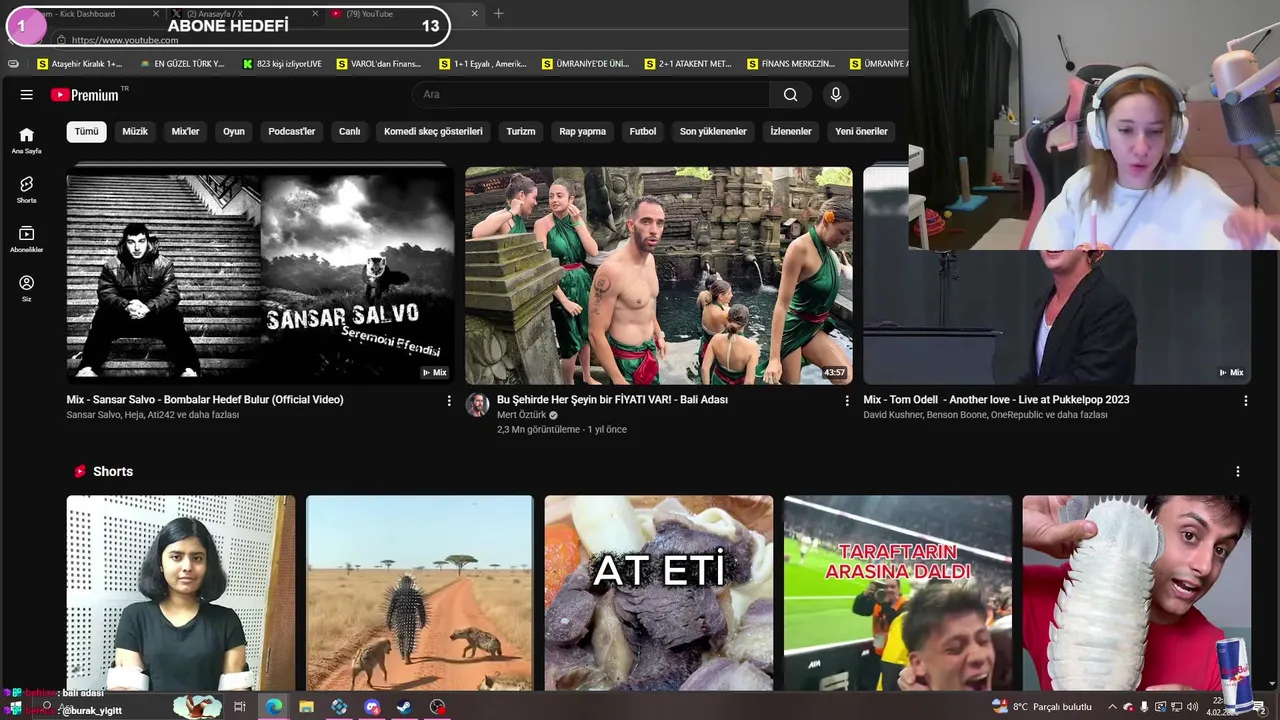The height and width of the screenshot is (720, 1280).
Task: Open the EN GÜZEL TÜRK Y... bookmark
Action: (183, 64)
